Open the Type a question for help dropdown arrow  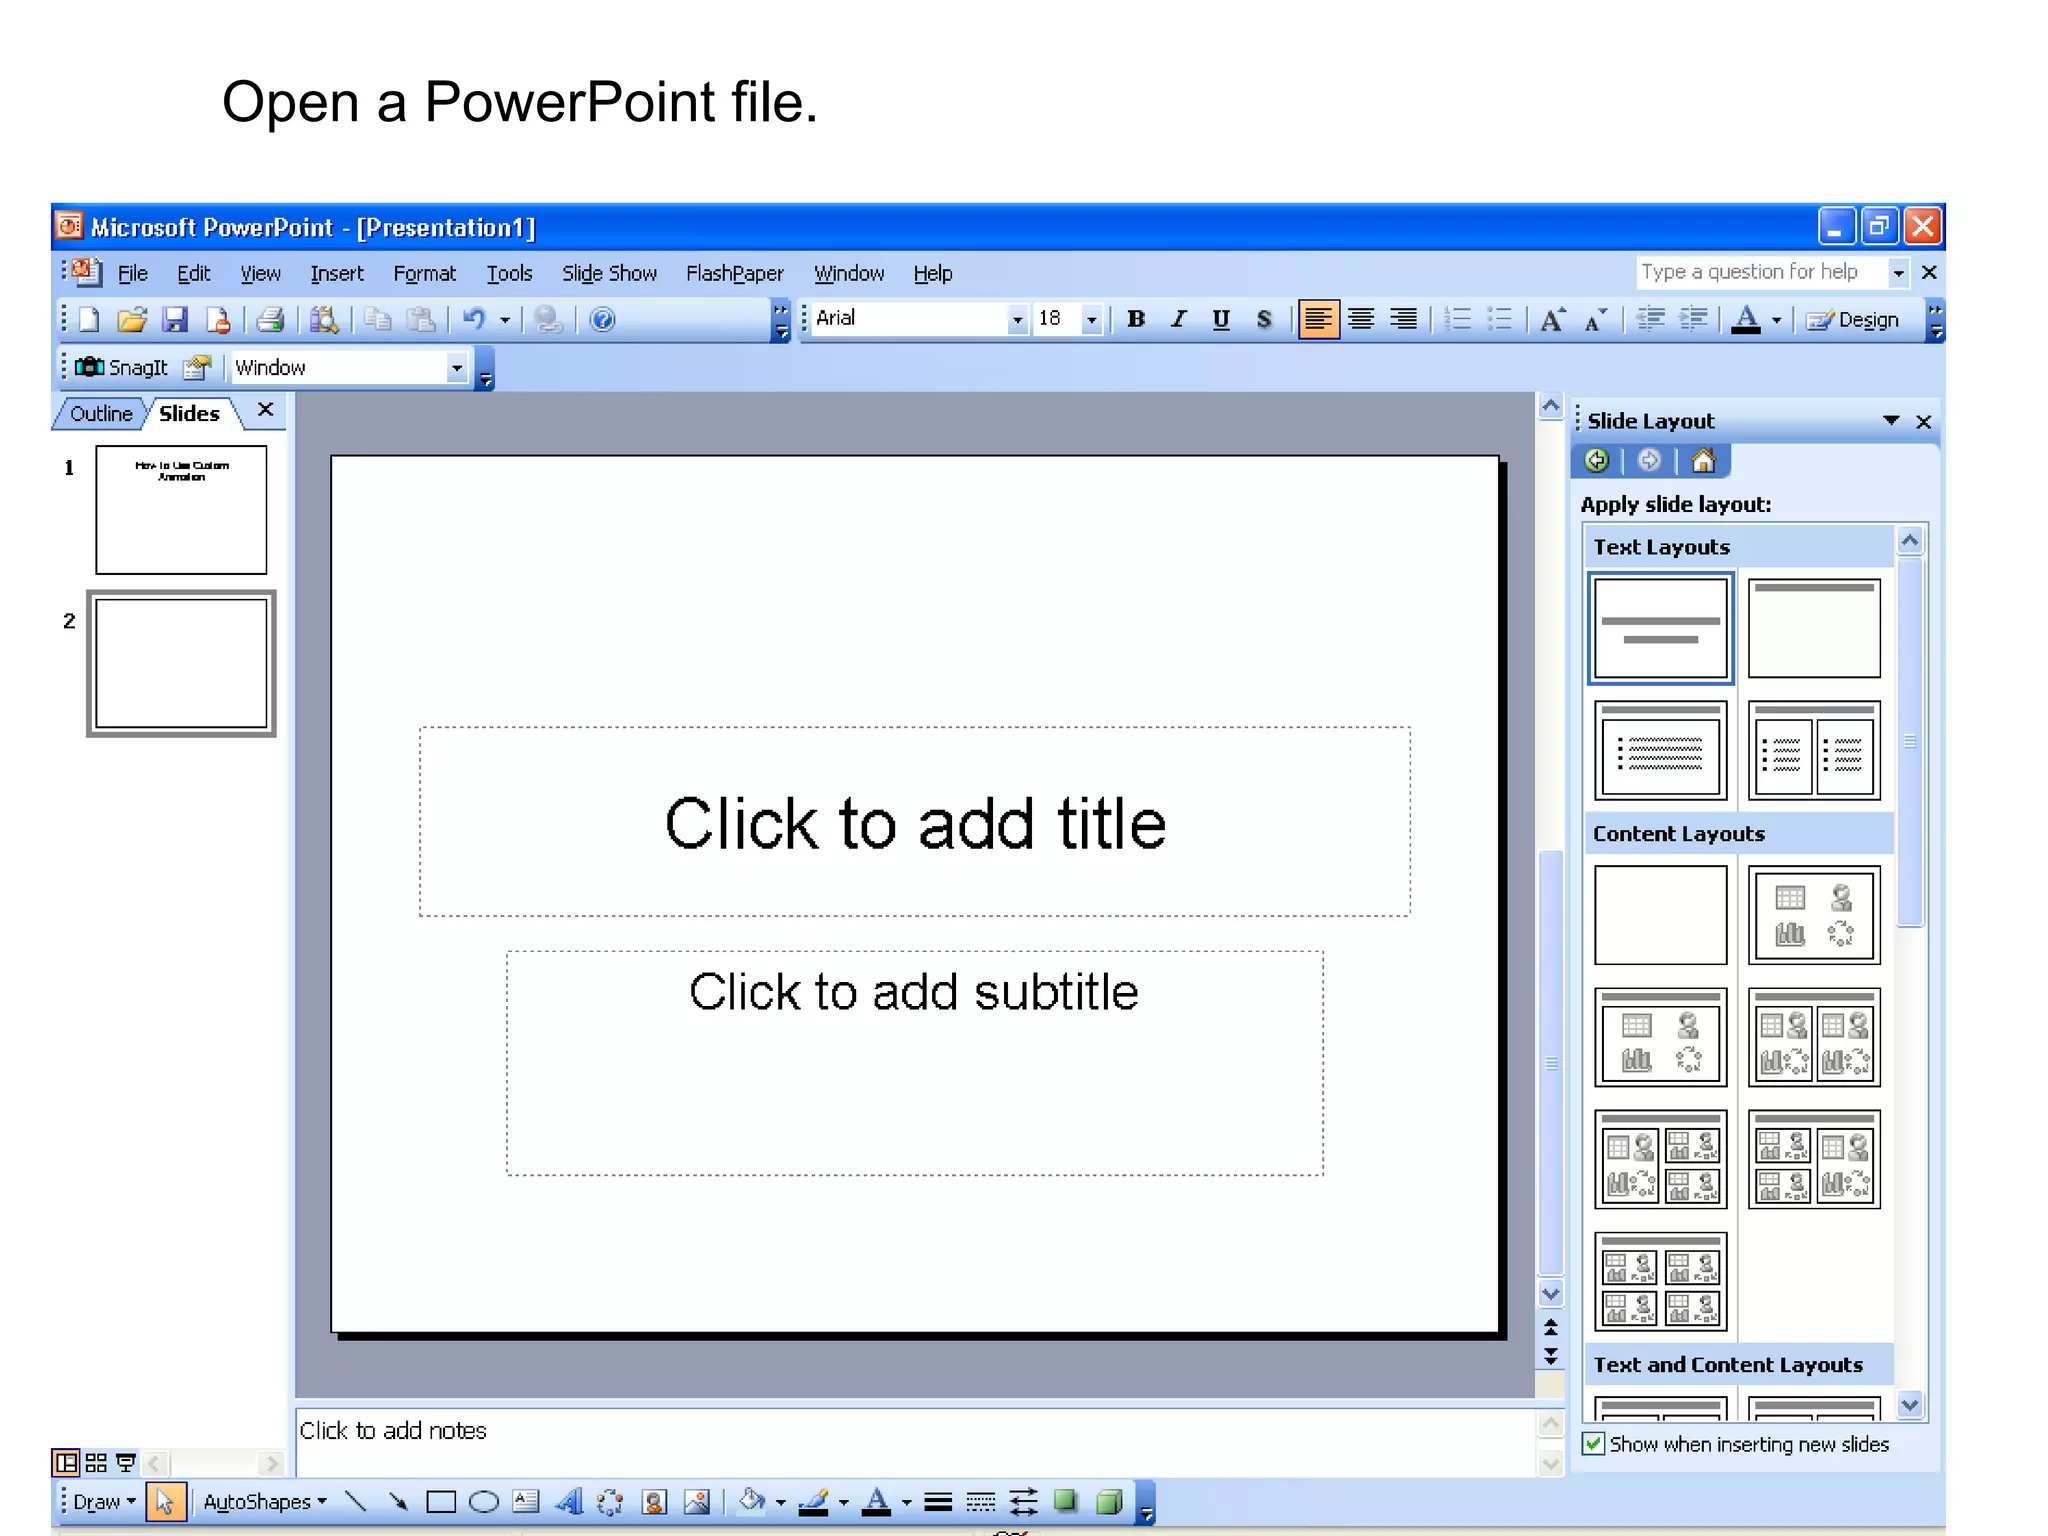tap(1898, 272)
